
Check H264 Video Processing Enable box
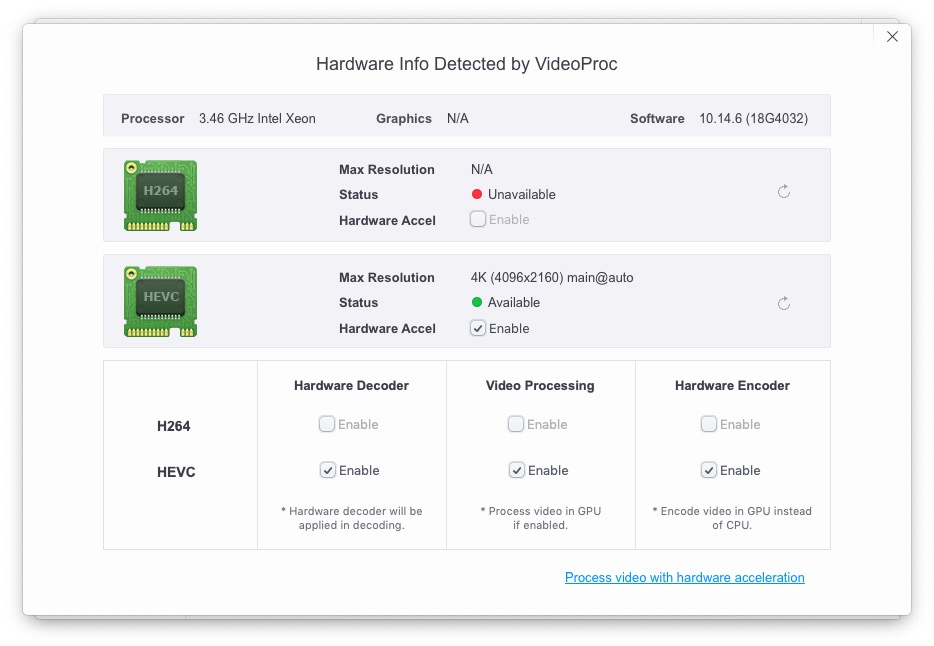[x=516, y=424]
